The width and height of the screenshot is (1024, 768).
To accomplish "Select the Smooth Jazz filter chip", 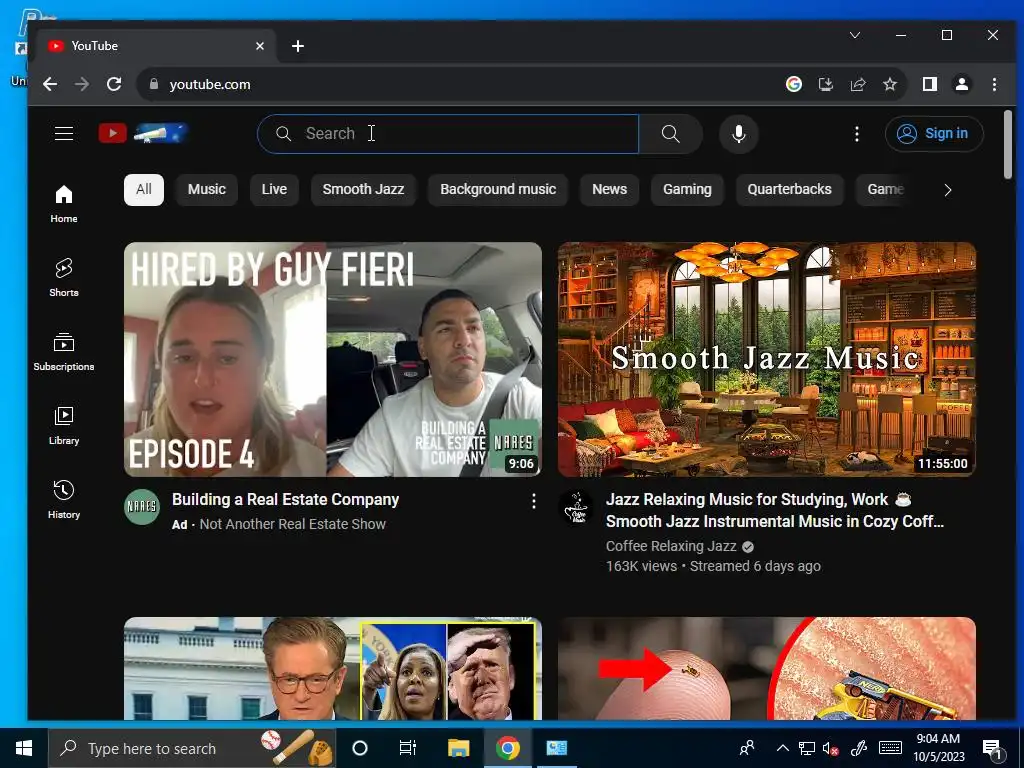I will tap(363, 189).
